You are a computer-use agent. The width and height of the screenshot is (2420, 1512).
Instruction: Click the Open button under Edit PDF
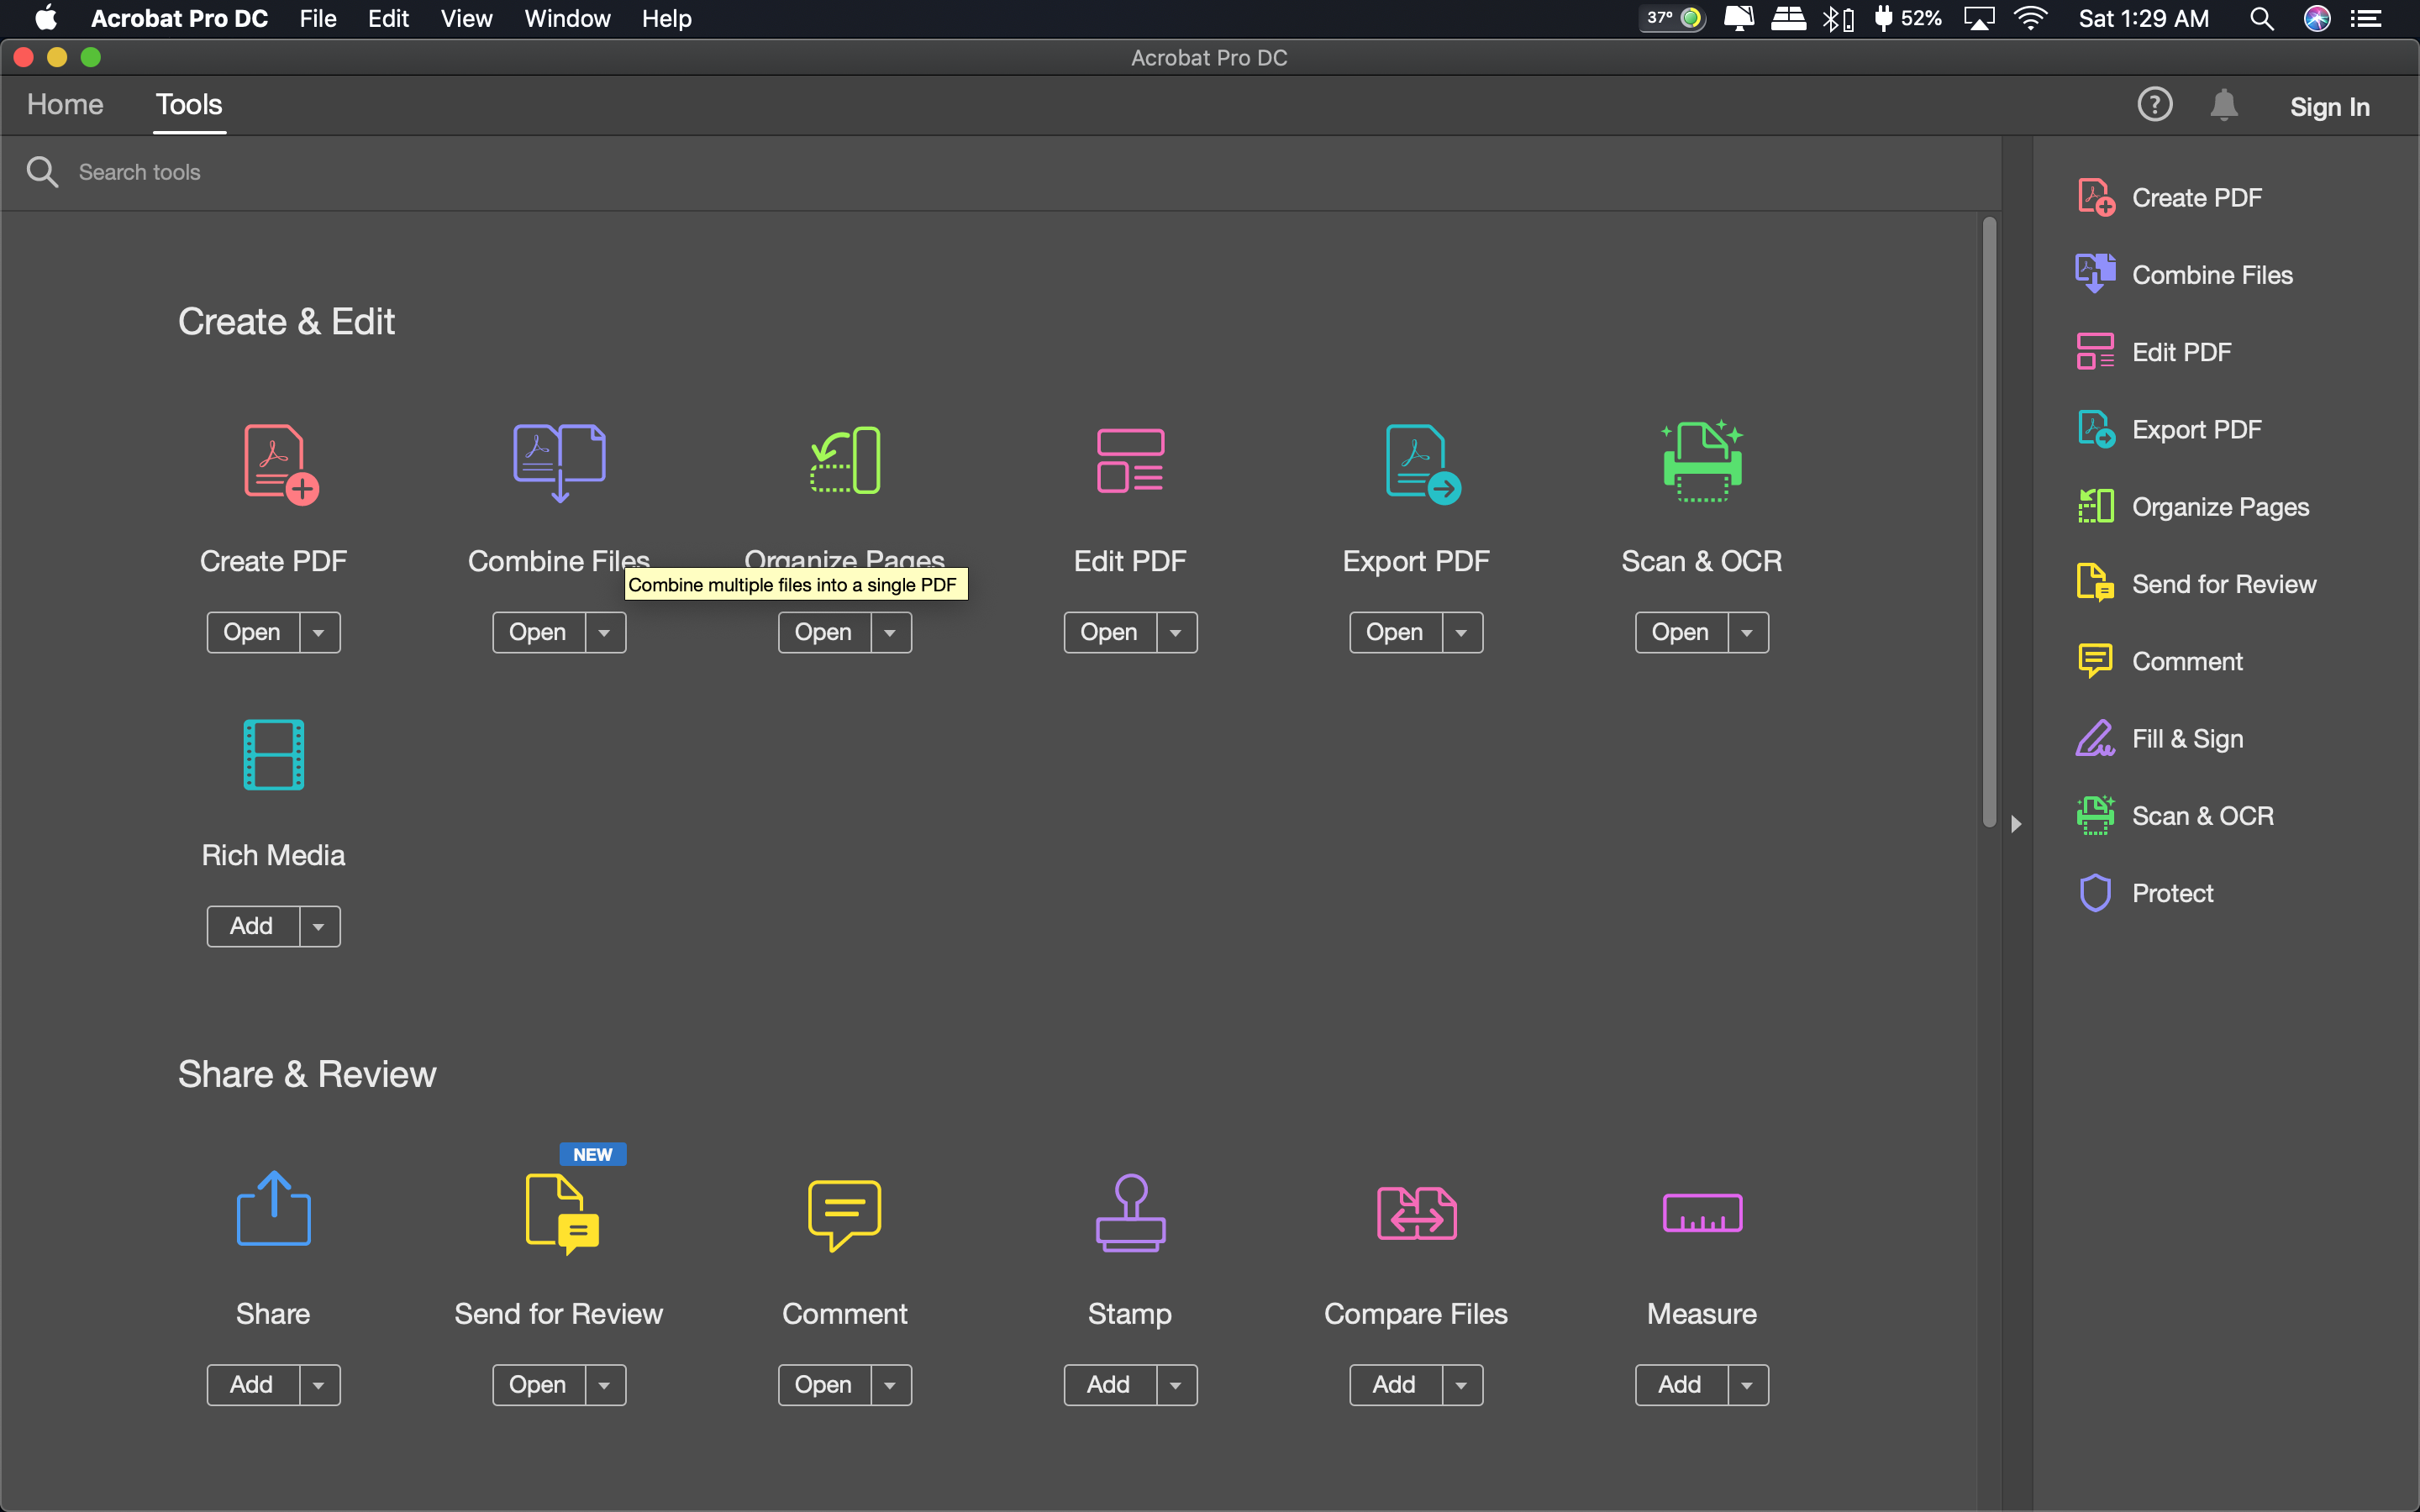point(1109,632)
